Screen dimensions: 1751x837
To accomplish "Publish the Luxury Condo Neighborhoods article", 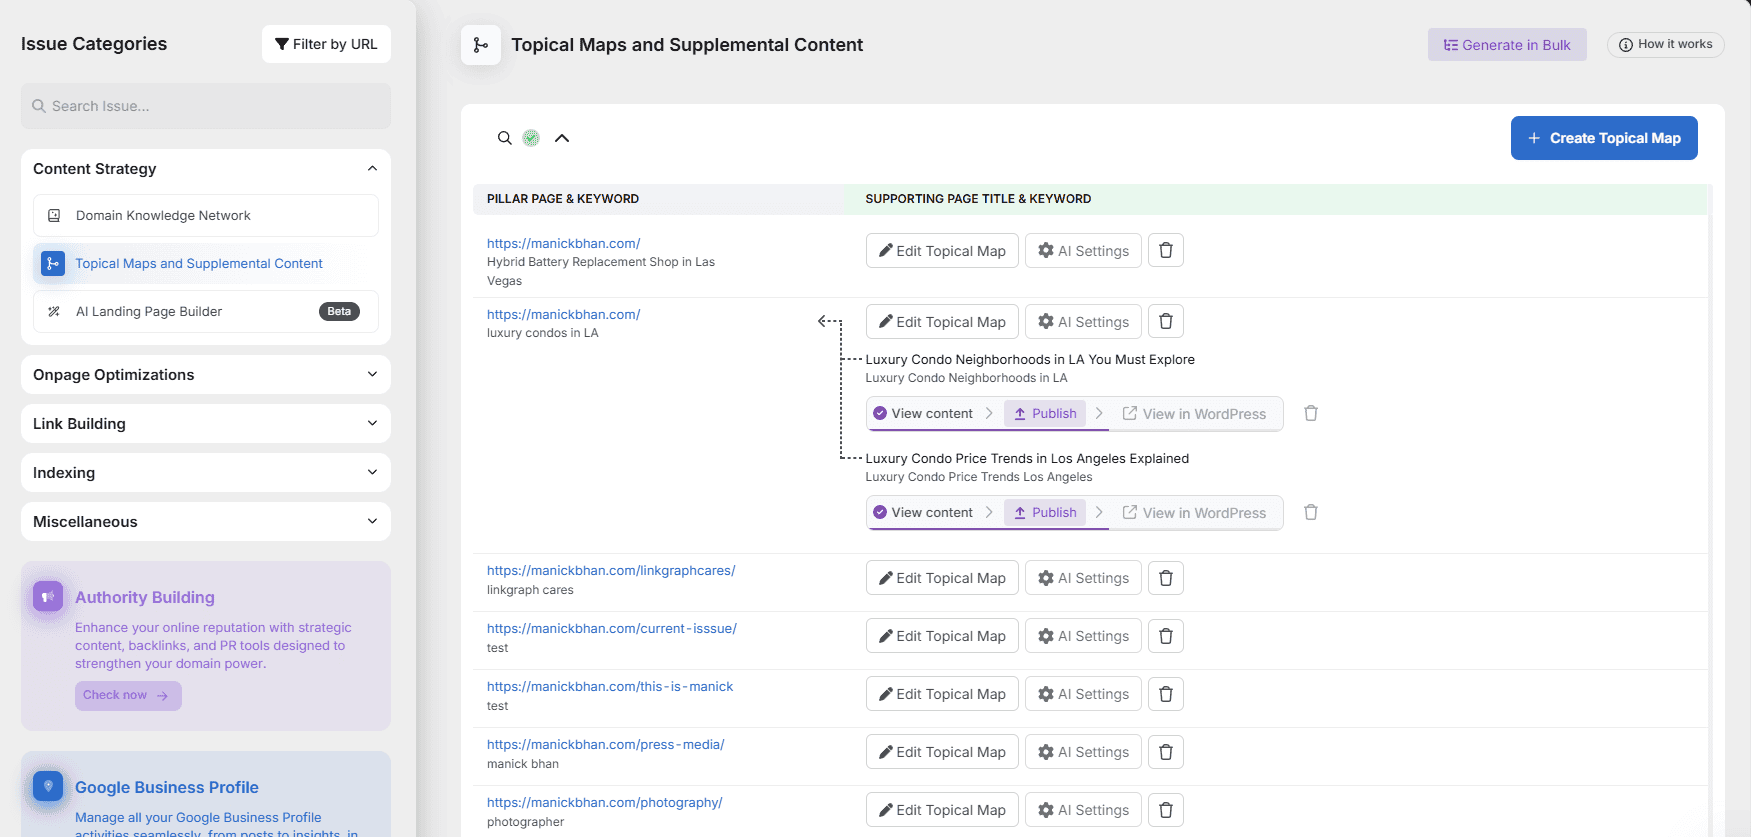I will coord(1044,413).
